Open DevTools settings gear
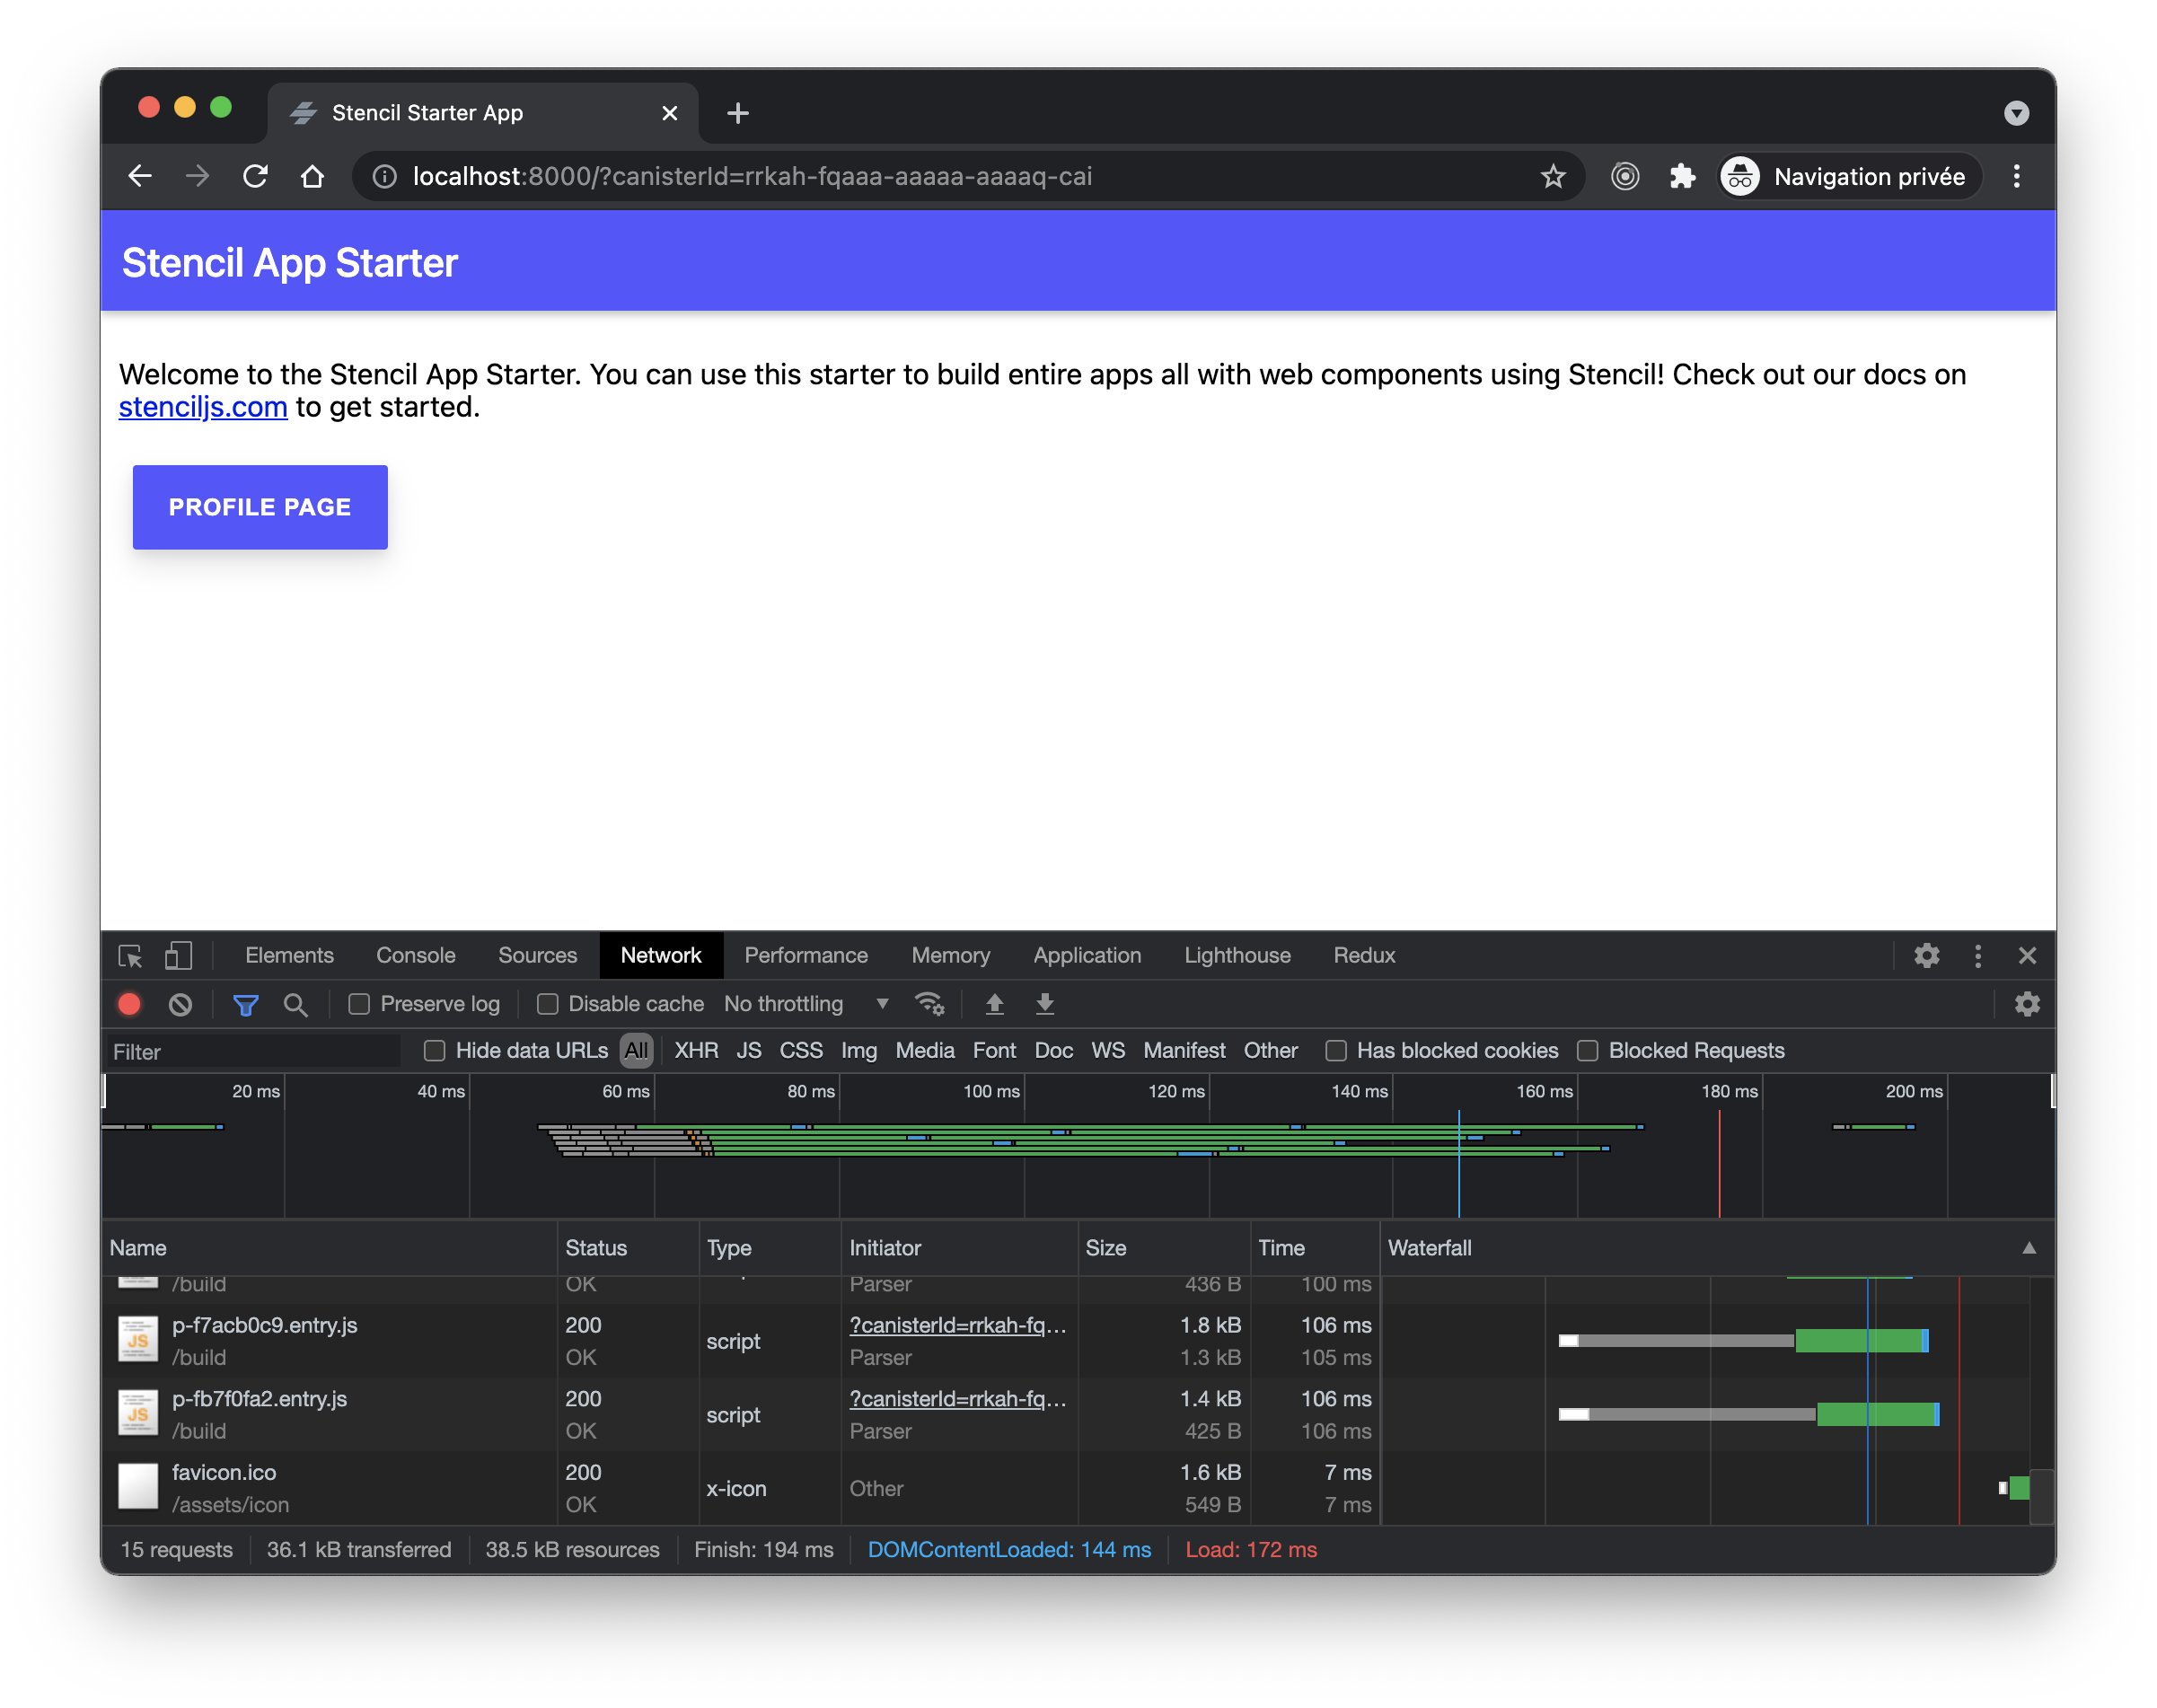The width and height of the screenshot is (2157, 1708). pyautogui.click(x=1925, y=955)
